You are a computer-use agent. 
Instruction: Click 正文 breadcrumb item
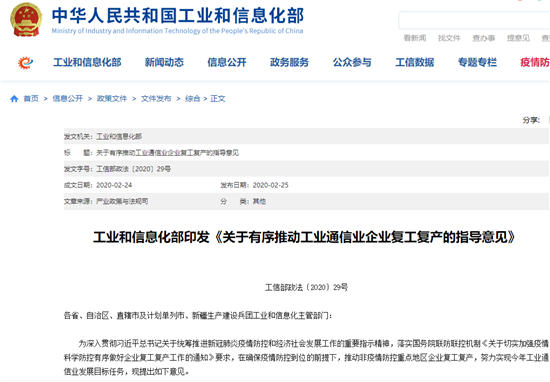(x=218, y=99)
